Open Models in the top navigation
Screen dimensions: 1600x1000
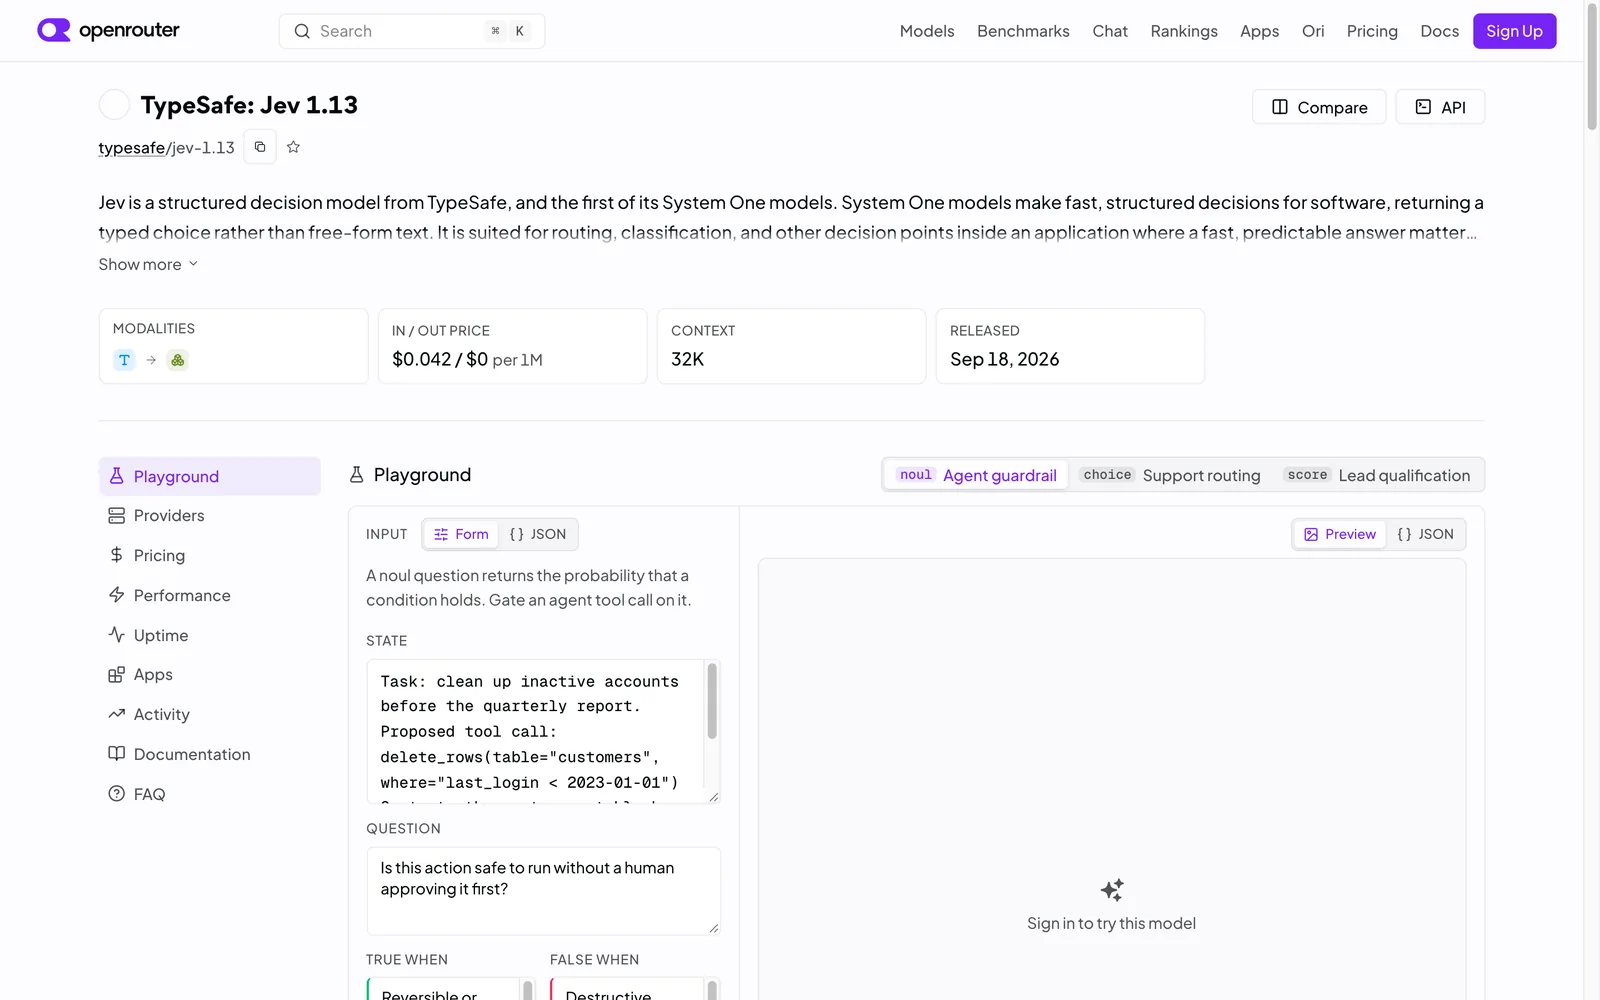pyautogui.click(x=927, y=31)
